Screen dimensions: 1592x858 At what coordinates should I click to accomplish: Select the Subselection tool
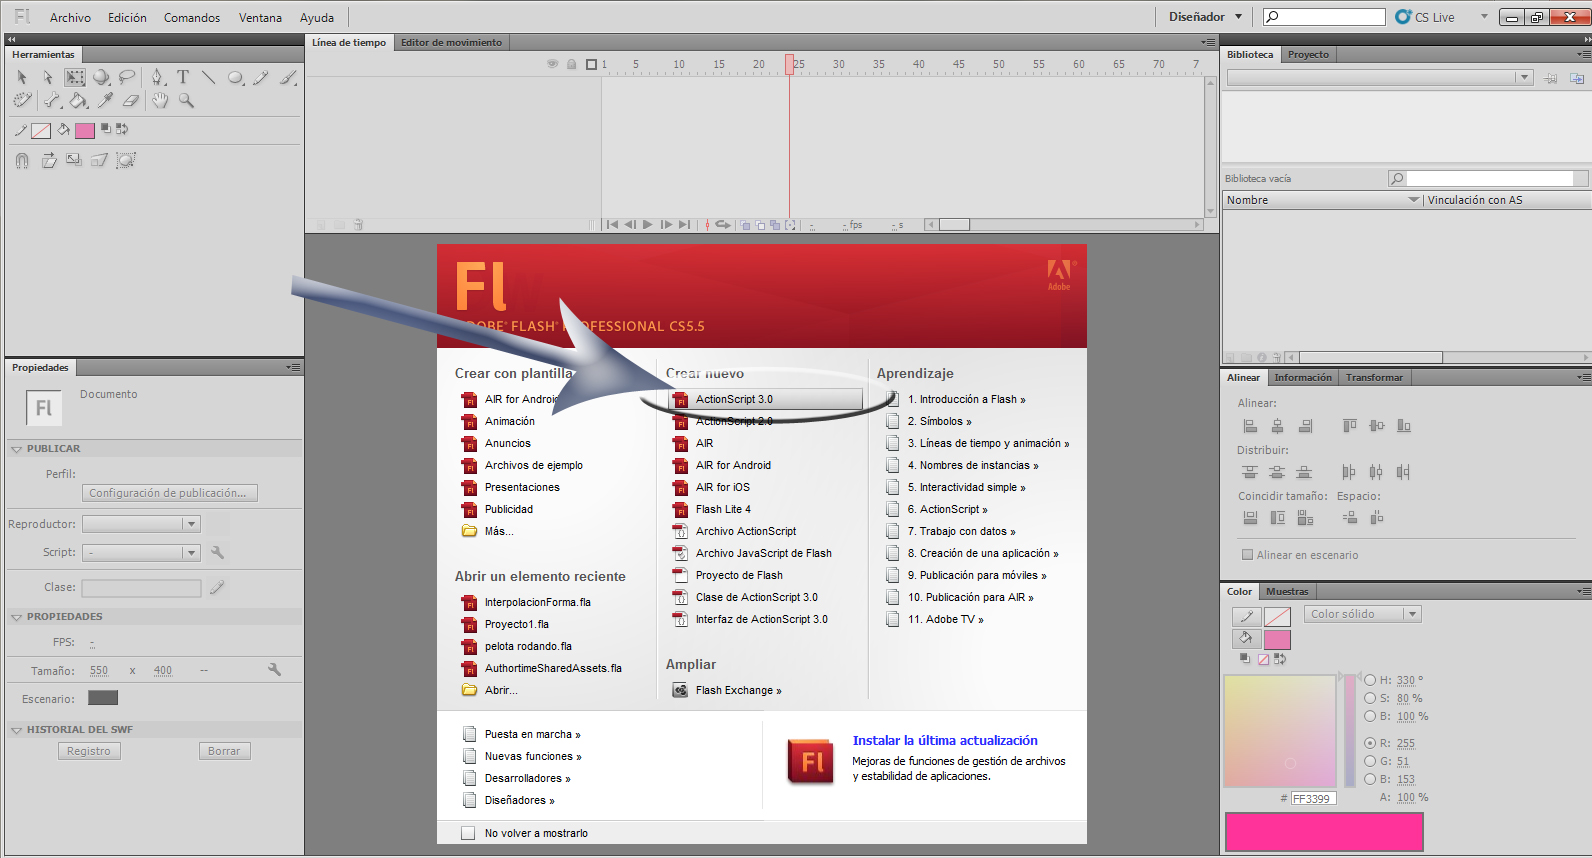coord(47,77)
